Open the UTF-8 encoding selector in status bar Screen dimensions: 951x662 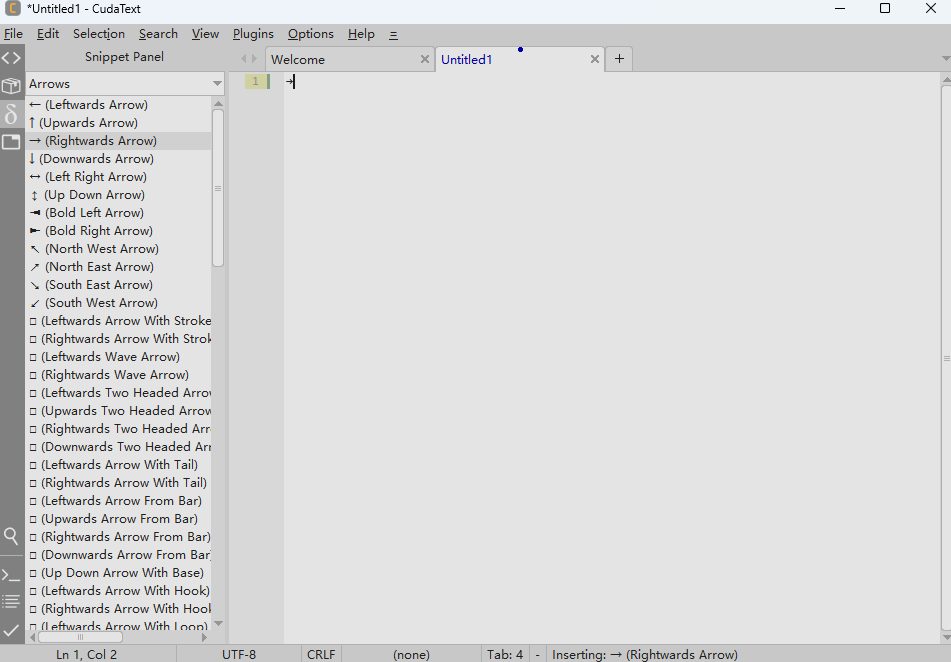pyautogui.click(x=239, y=654)
